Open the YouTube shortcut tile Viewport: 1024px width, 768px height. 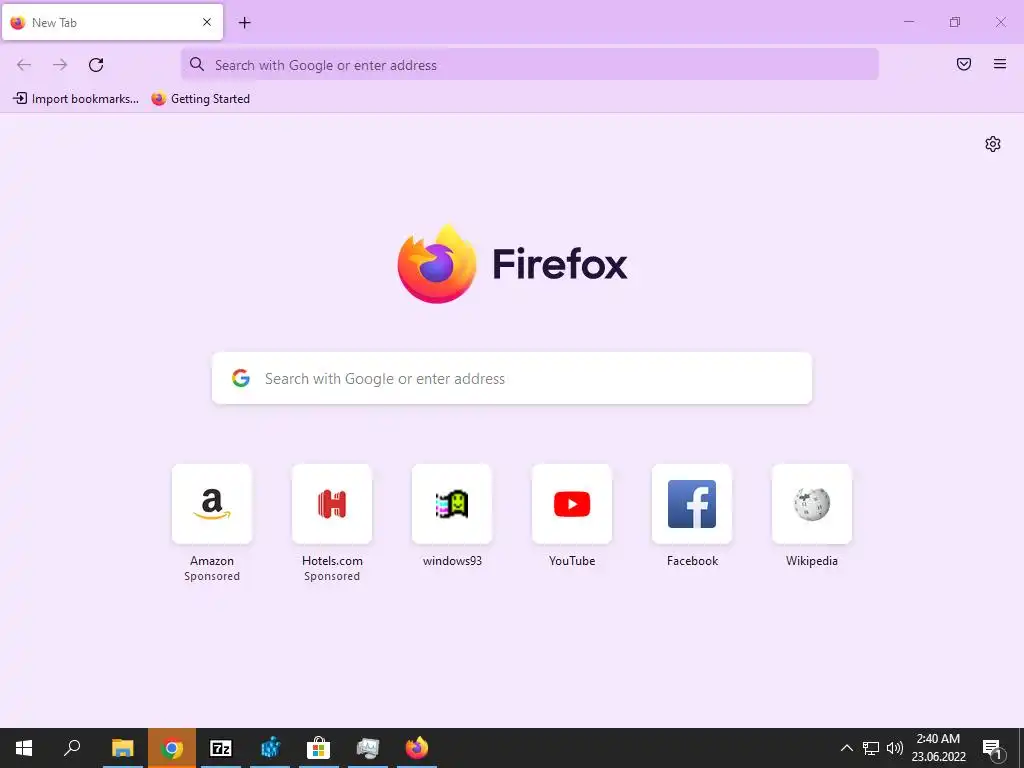pos(572,504)
